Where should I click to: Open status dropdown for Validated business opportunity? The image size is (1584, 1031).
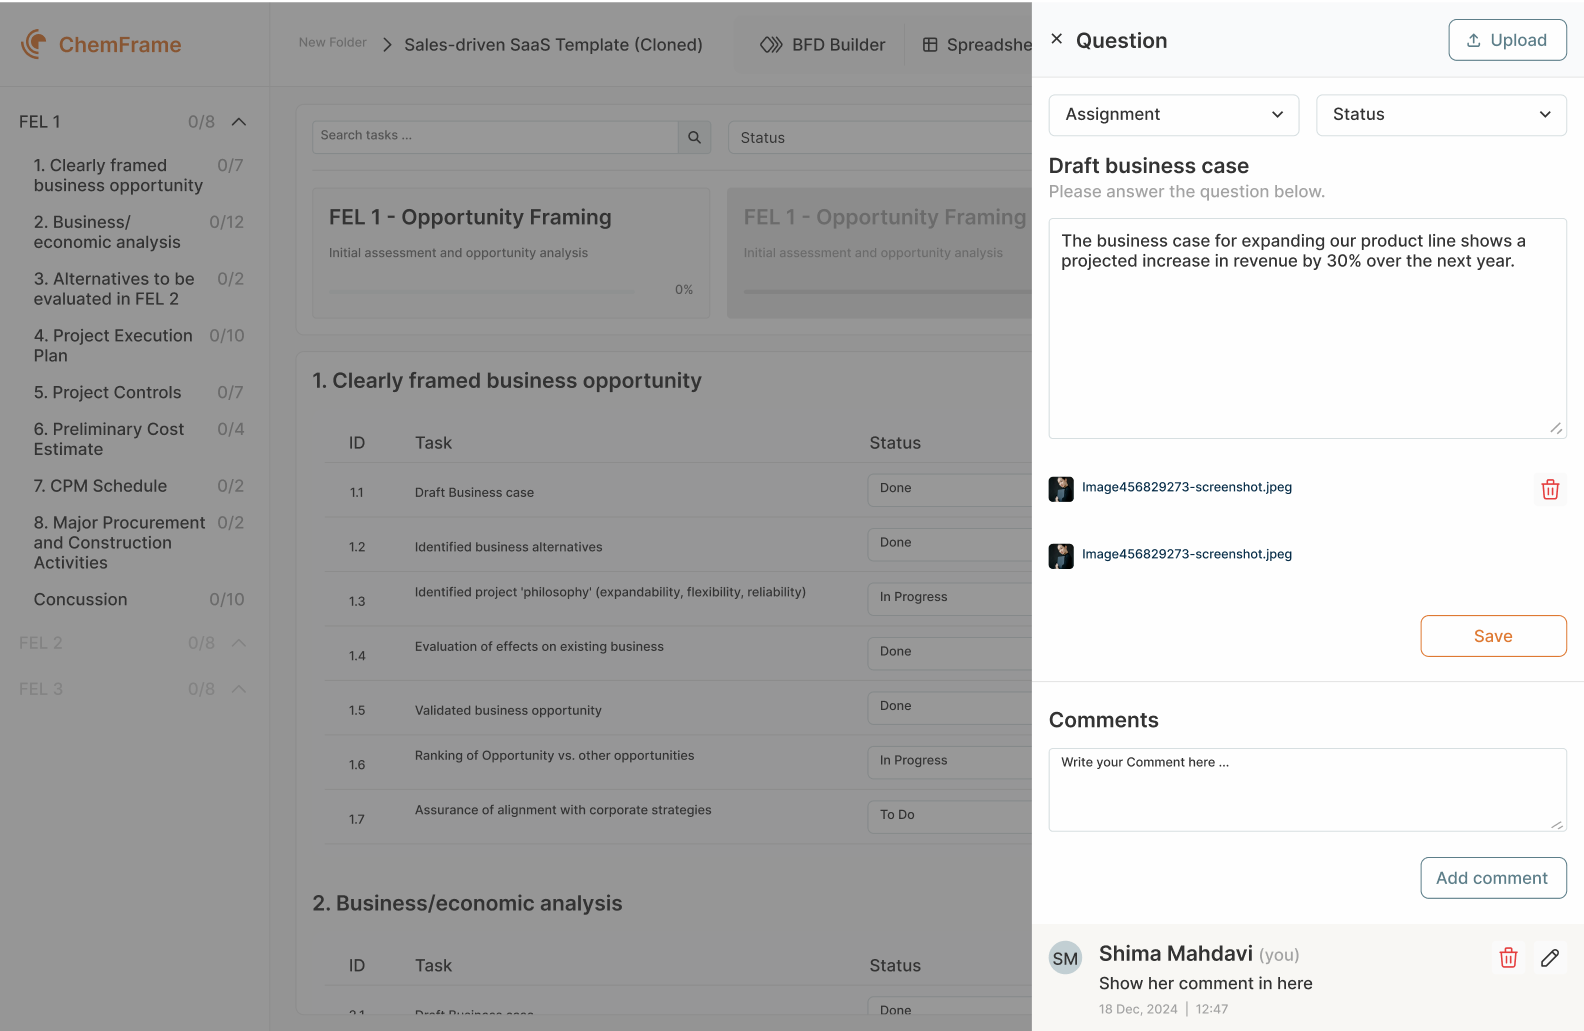(949, 707)
